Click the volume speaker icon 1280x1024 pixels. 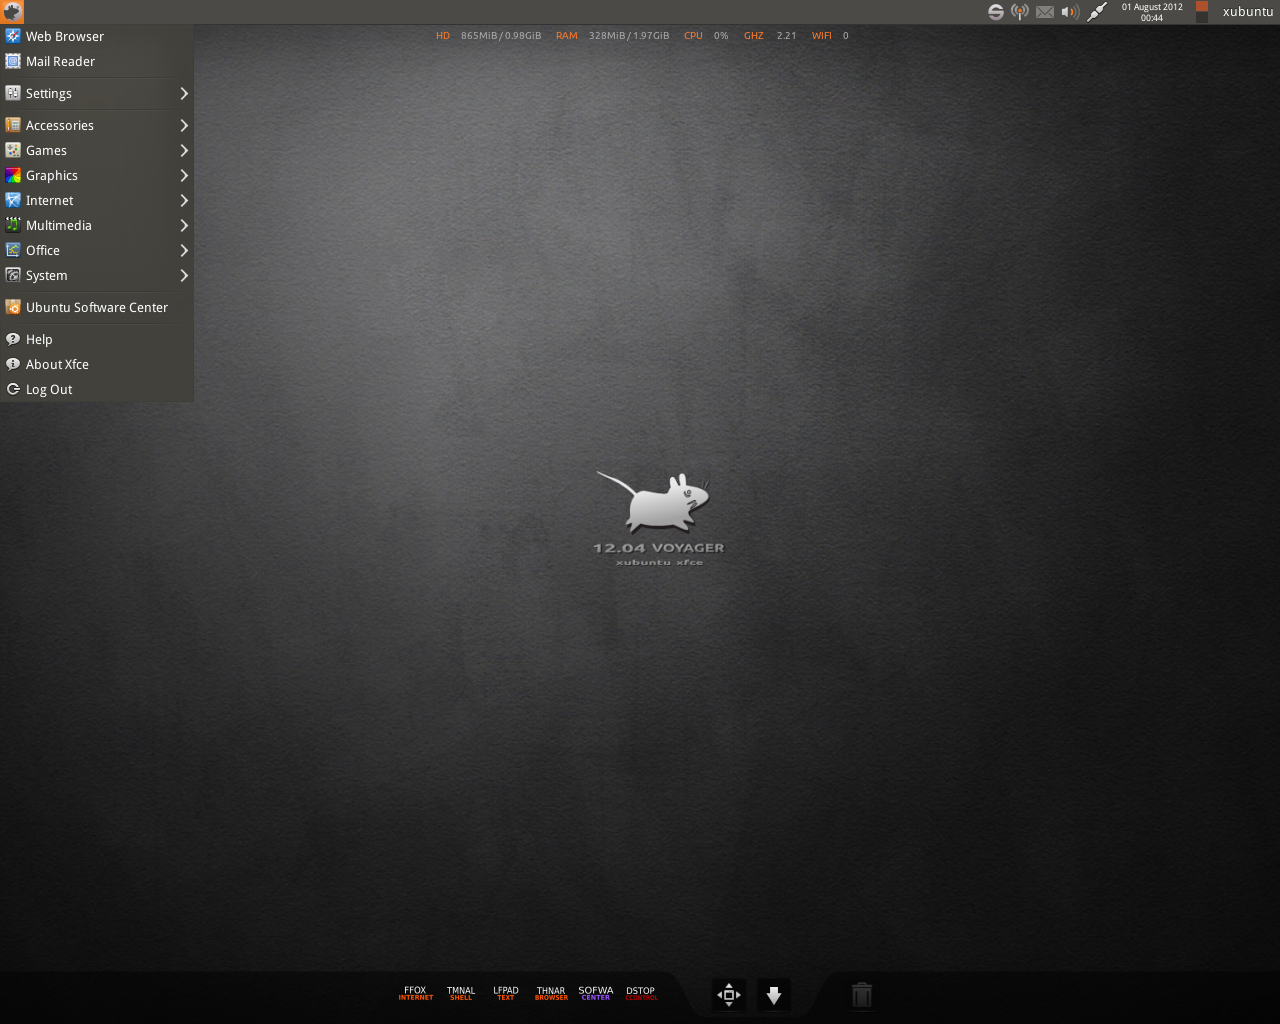click(x=1070, y=12)
